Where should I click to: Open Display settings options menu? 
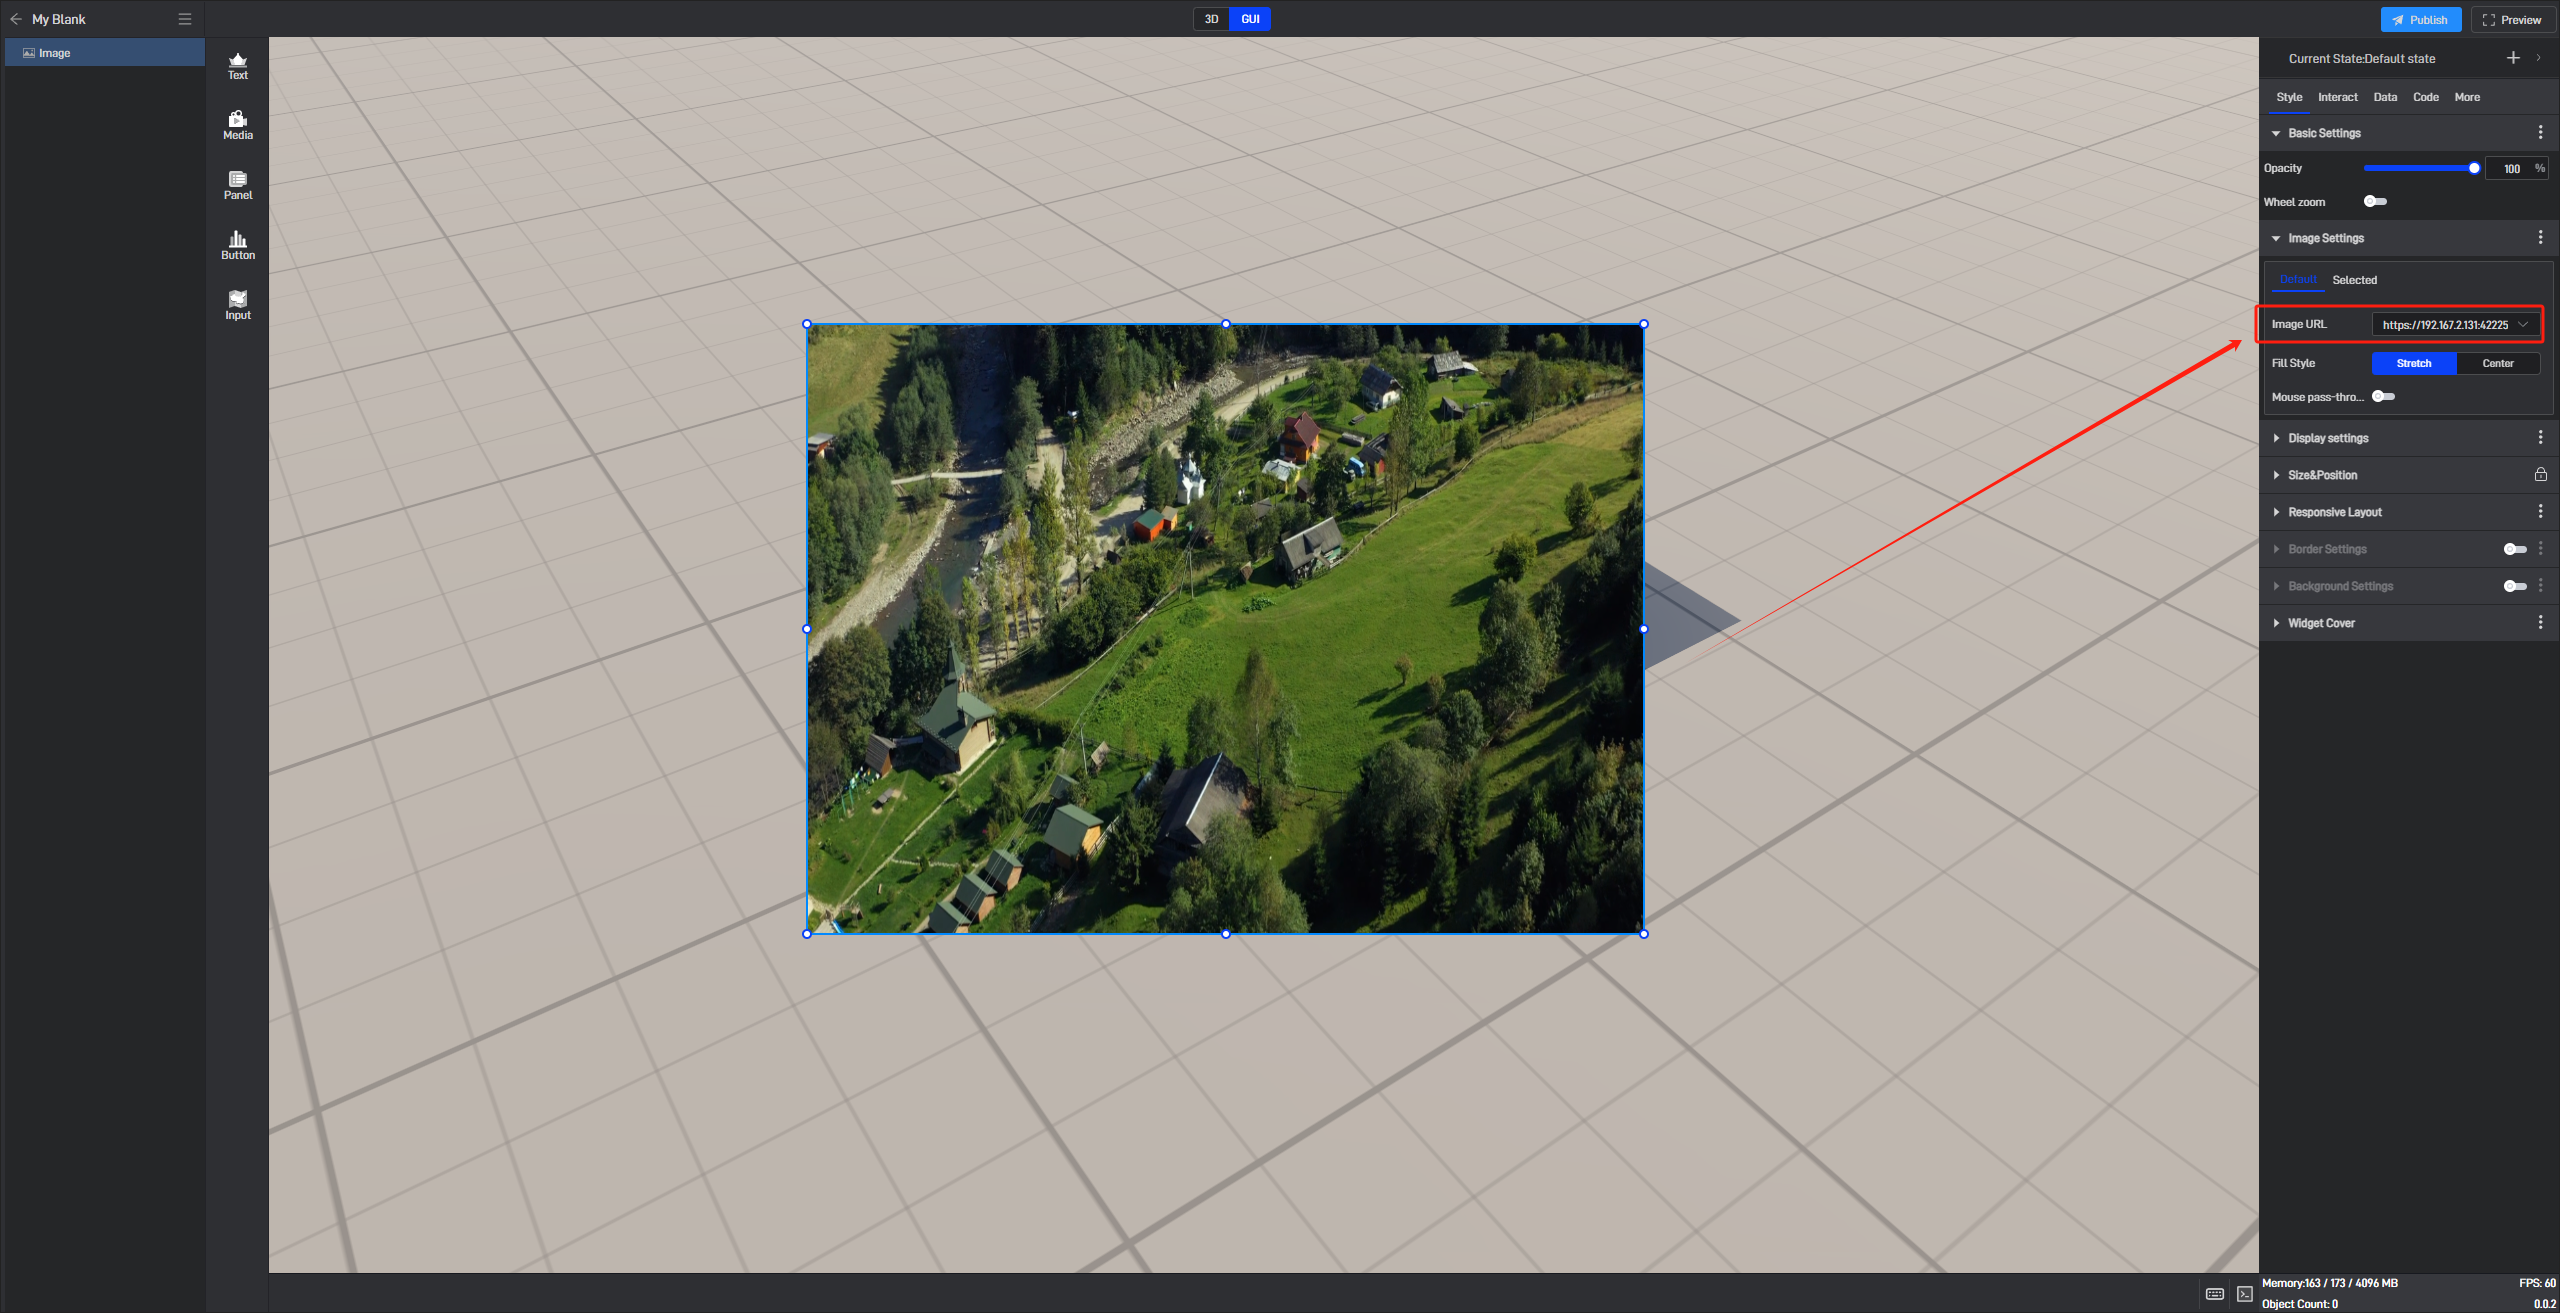(x=2540, y=438)
